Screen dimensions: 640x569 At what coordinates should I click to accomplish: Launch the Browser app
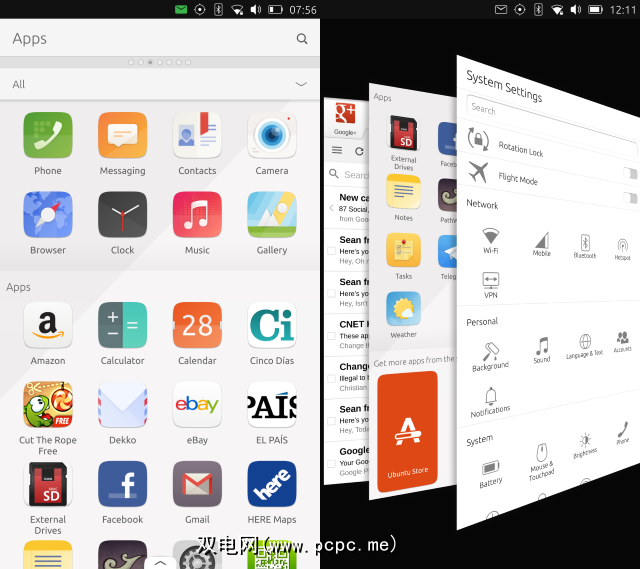tap(48, 214)
